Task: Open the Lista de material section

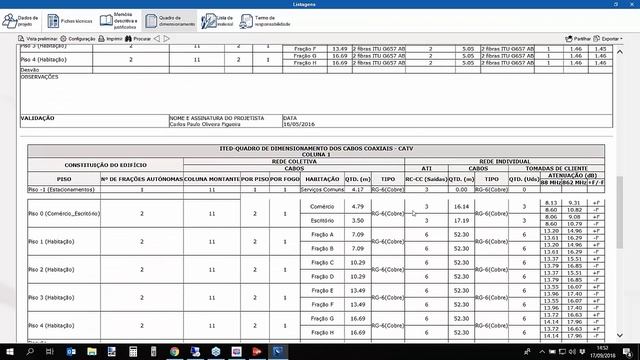Action: point(217,21)
